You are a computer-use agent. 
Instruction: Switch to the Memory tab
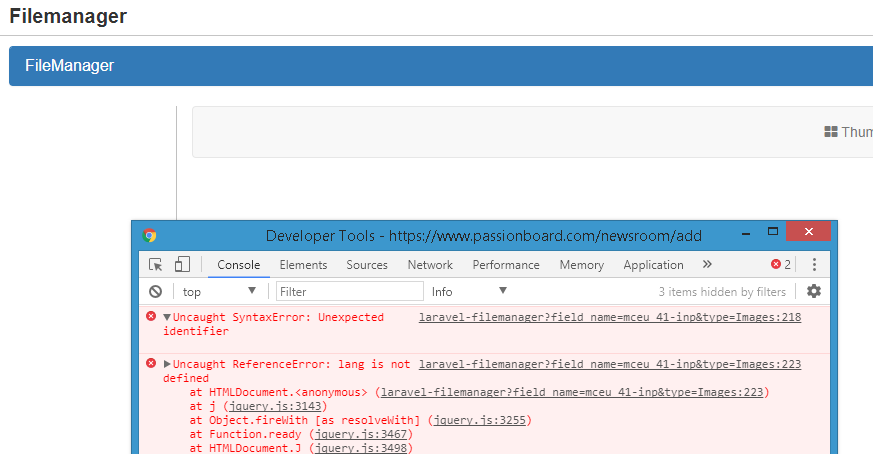(582, 265)
